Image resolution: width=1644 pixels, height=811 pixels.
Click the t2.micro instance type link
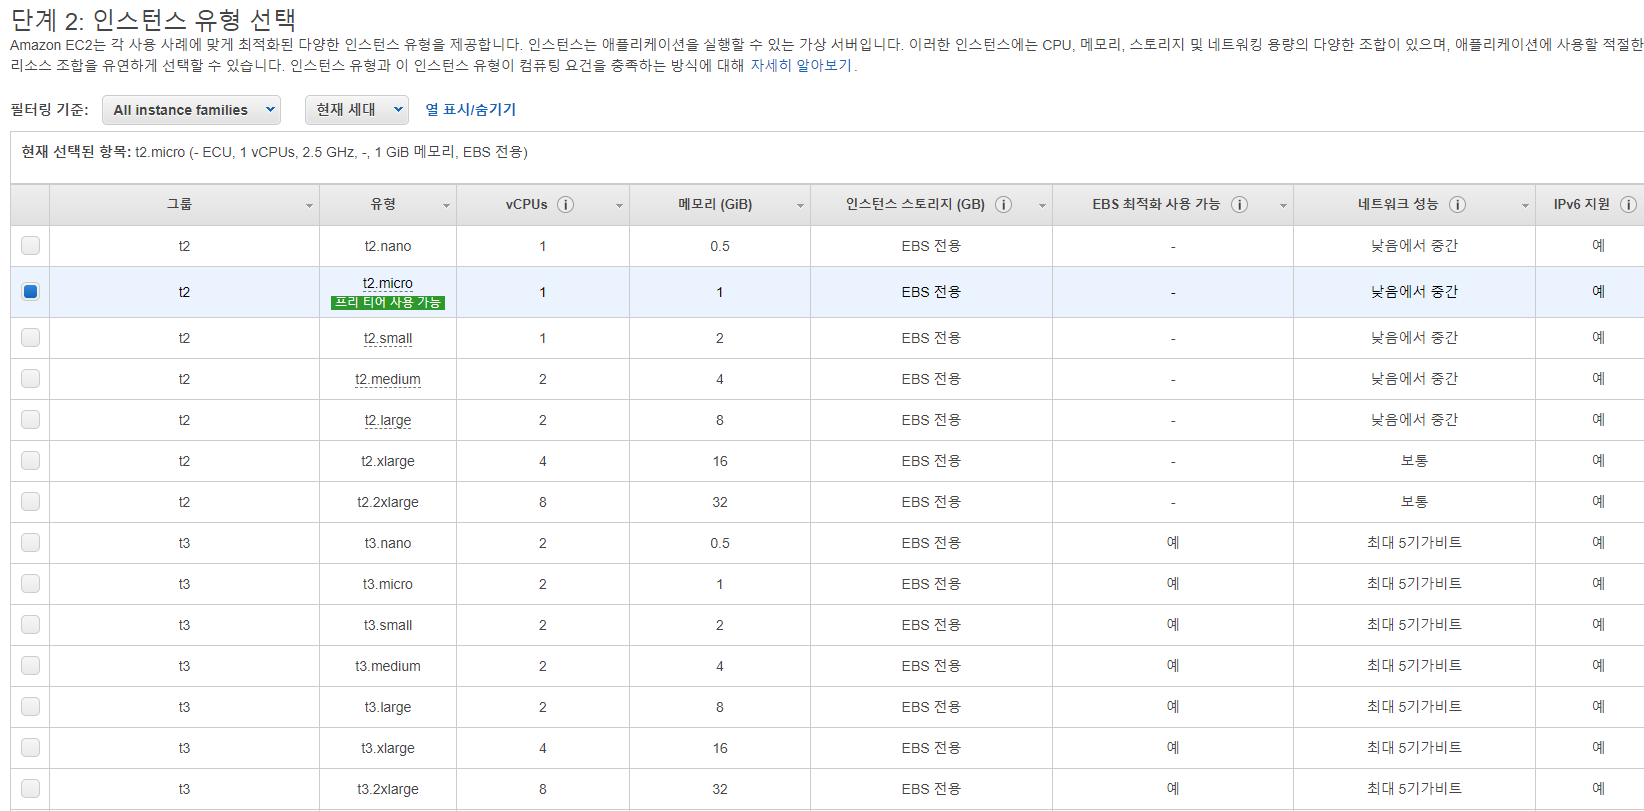tap(388, 283)
